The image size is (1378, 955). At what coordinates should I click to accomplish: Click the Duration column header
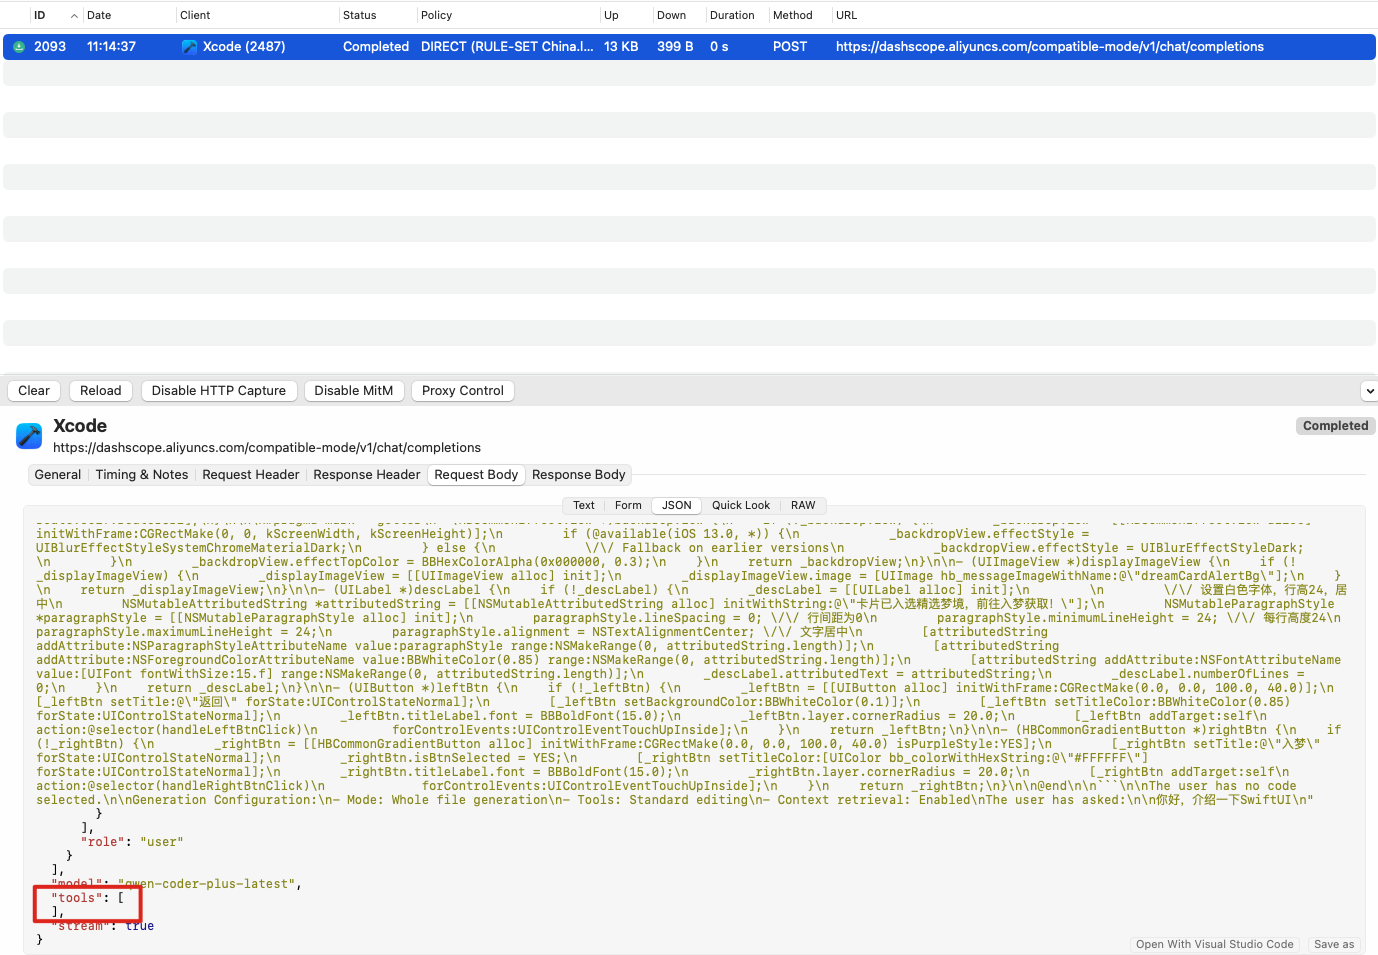[732, 15]
